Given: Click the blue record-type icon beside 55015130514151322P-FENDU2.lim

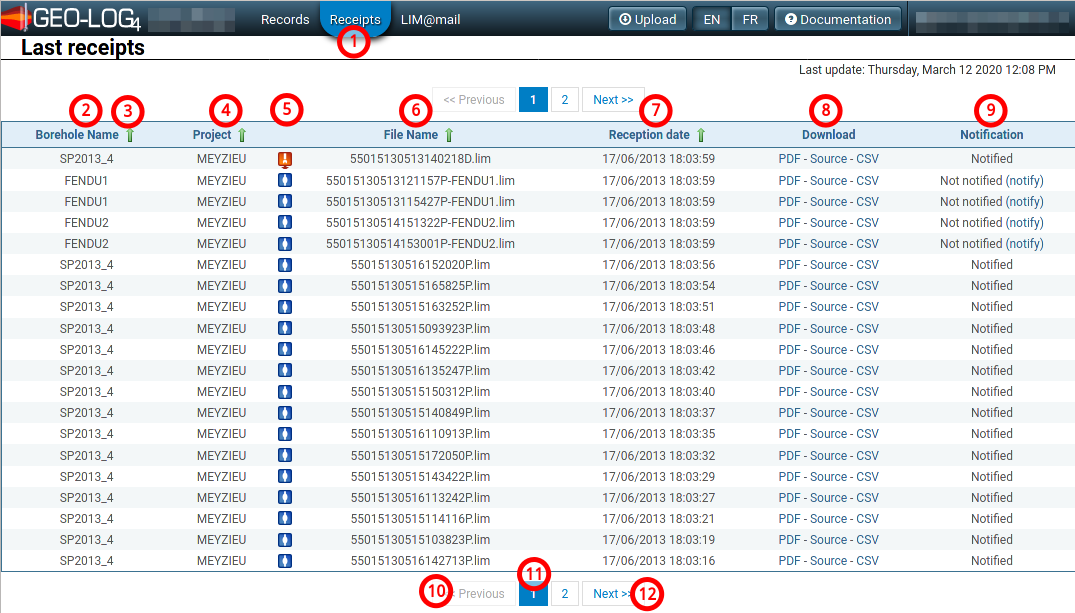Looking at the screenshot, I should point(285,223).
